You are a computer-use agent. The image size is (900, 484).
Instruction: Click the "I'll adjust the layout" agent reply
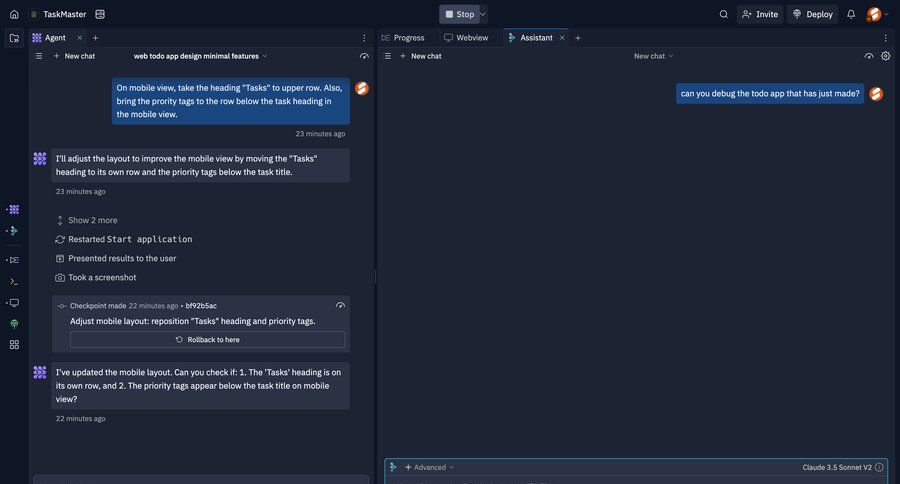[x=200, y=165]
